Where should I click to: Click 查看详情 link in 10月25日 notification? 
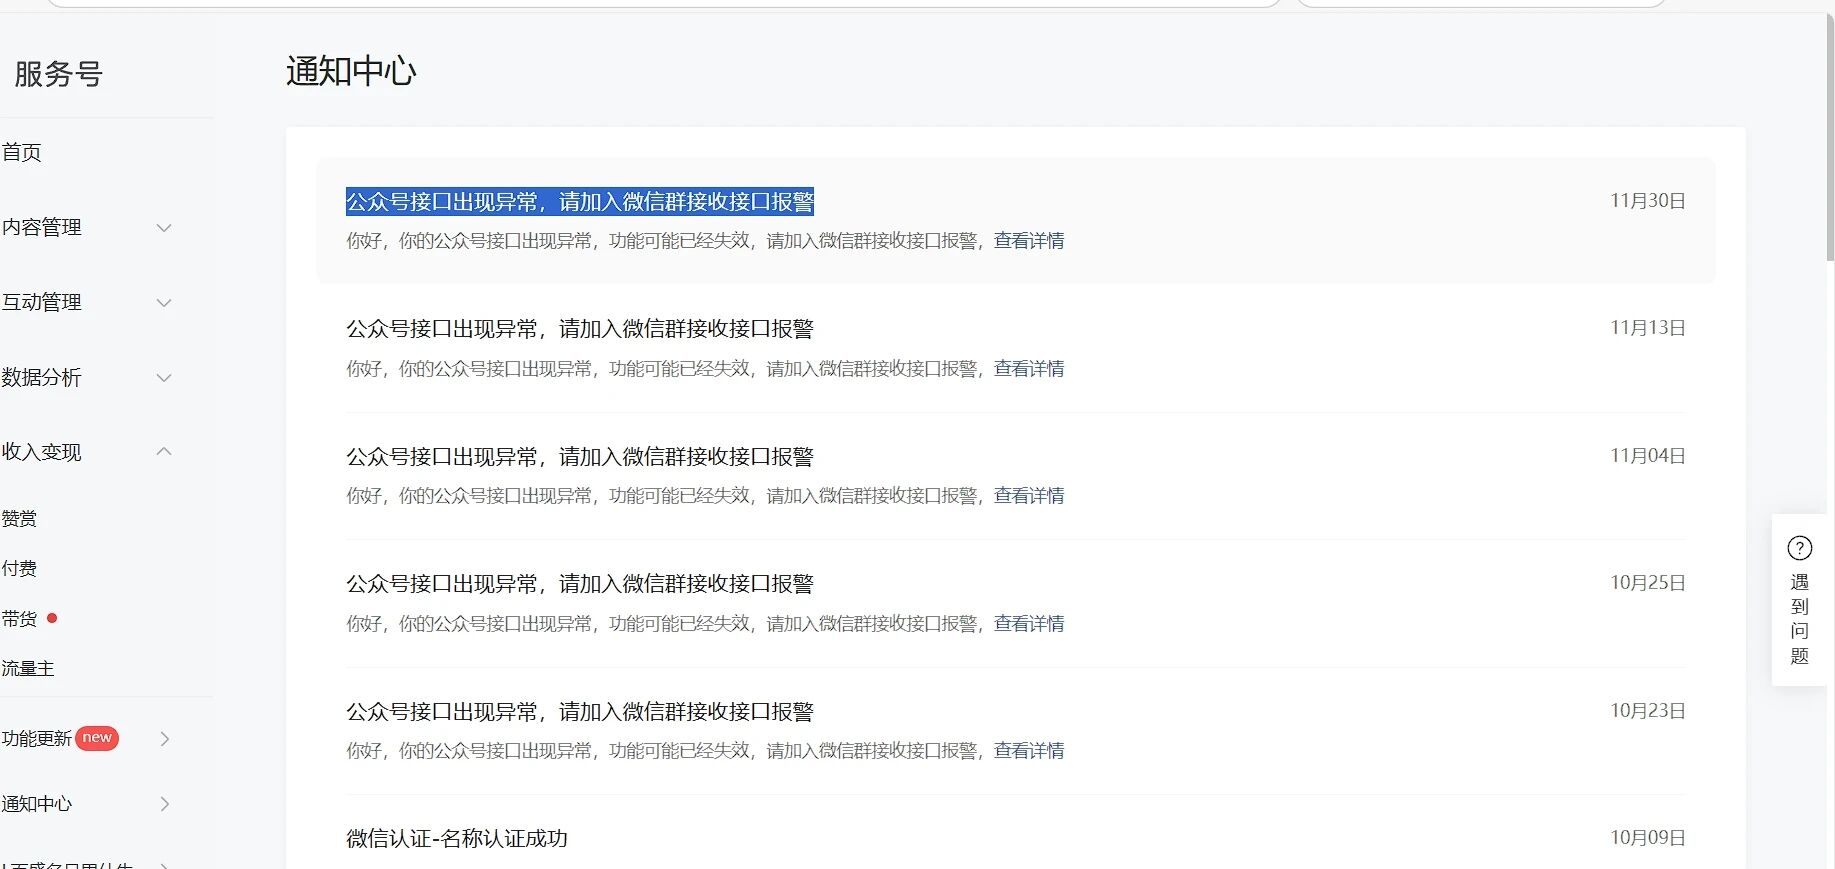(1029, 624)
